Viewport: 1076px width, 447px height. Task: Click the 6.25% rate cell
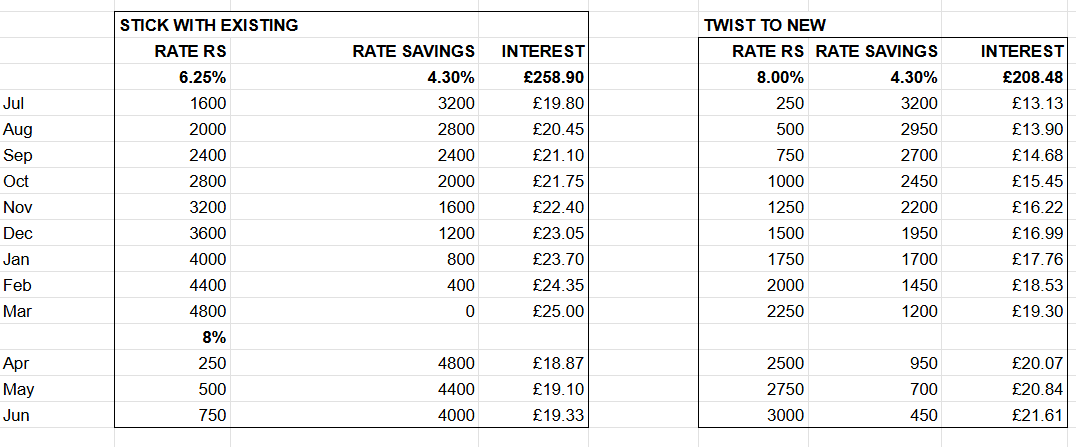202,78
